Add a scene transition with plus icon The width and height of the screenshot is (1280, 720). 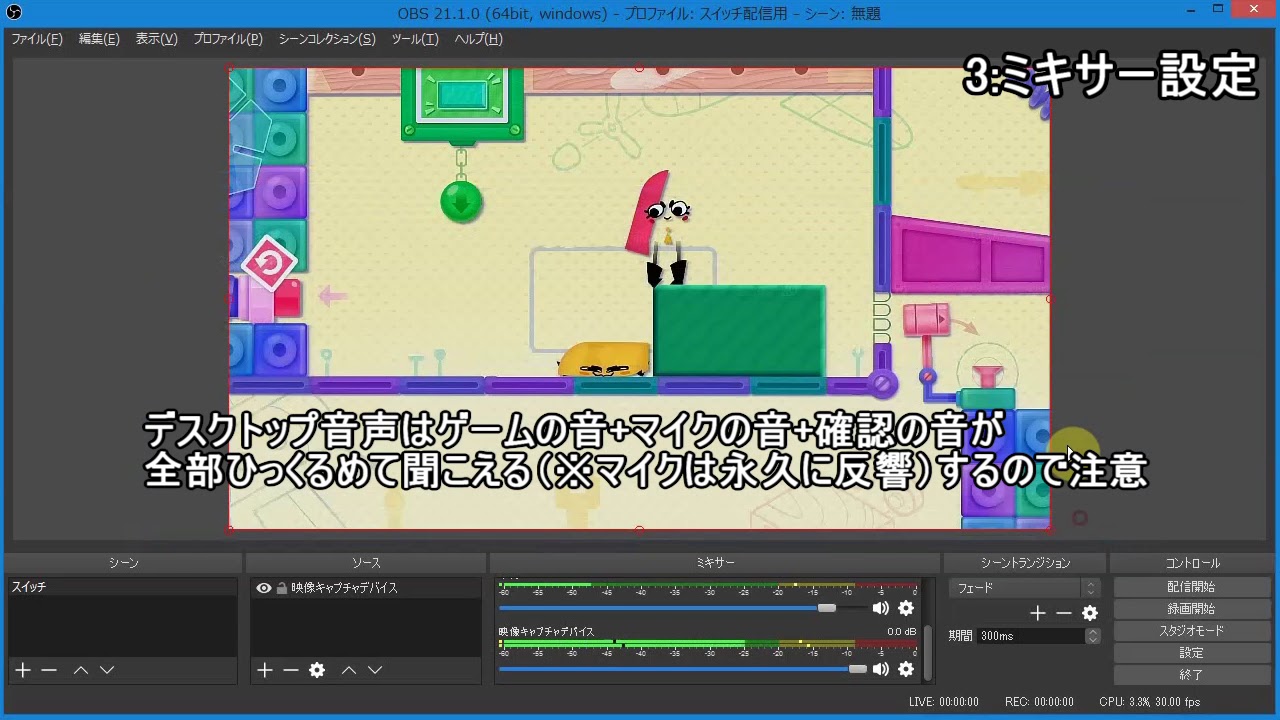point(1038,613)
